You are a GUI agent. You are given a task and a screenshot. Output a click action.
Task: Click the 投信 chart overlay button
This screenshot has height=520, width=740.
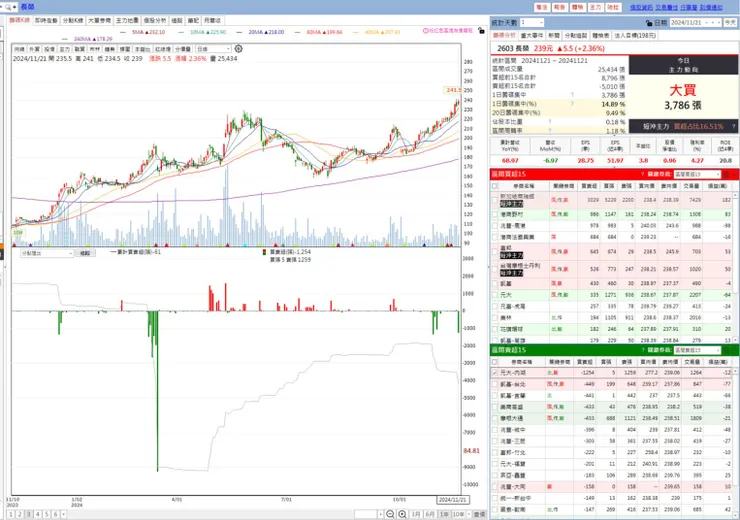pos(50,49)
